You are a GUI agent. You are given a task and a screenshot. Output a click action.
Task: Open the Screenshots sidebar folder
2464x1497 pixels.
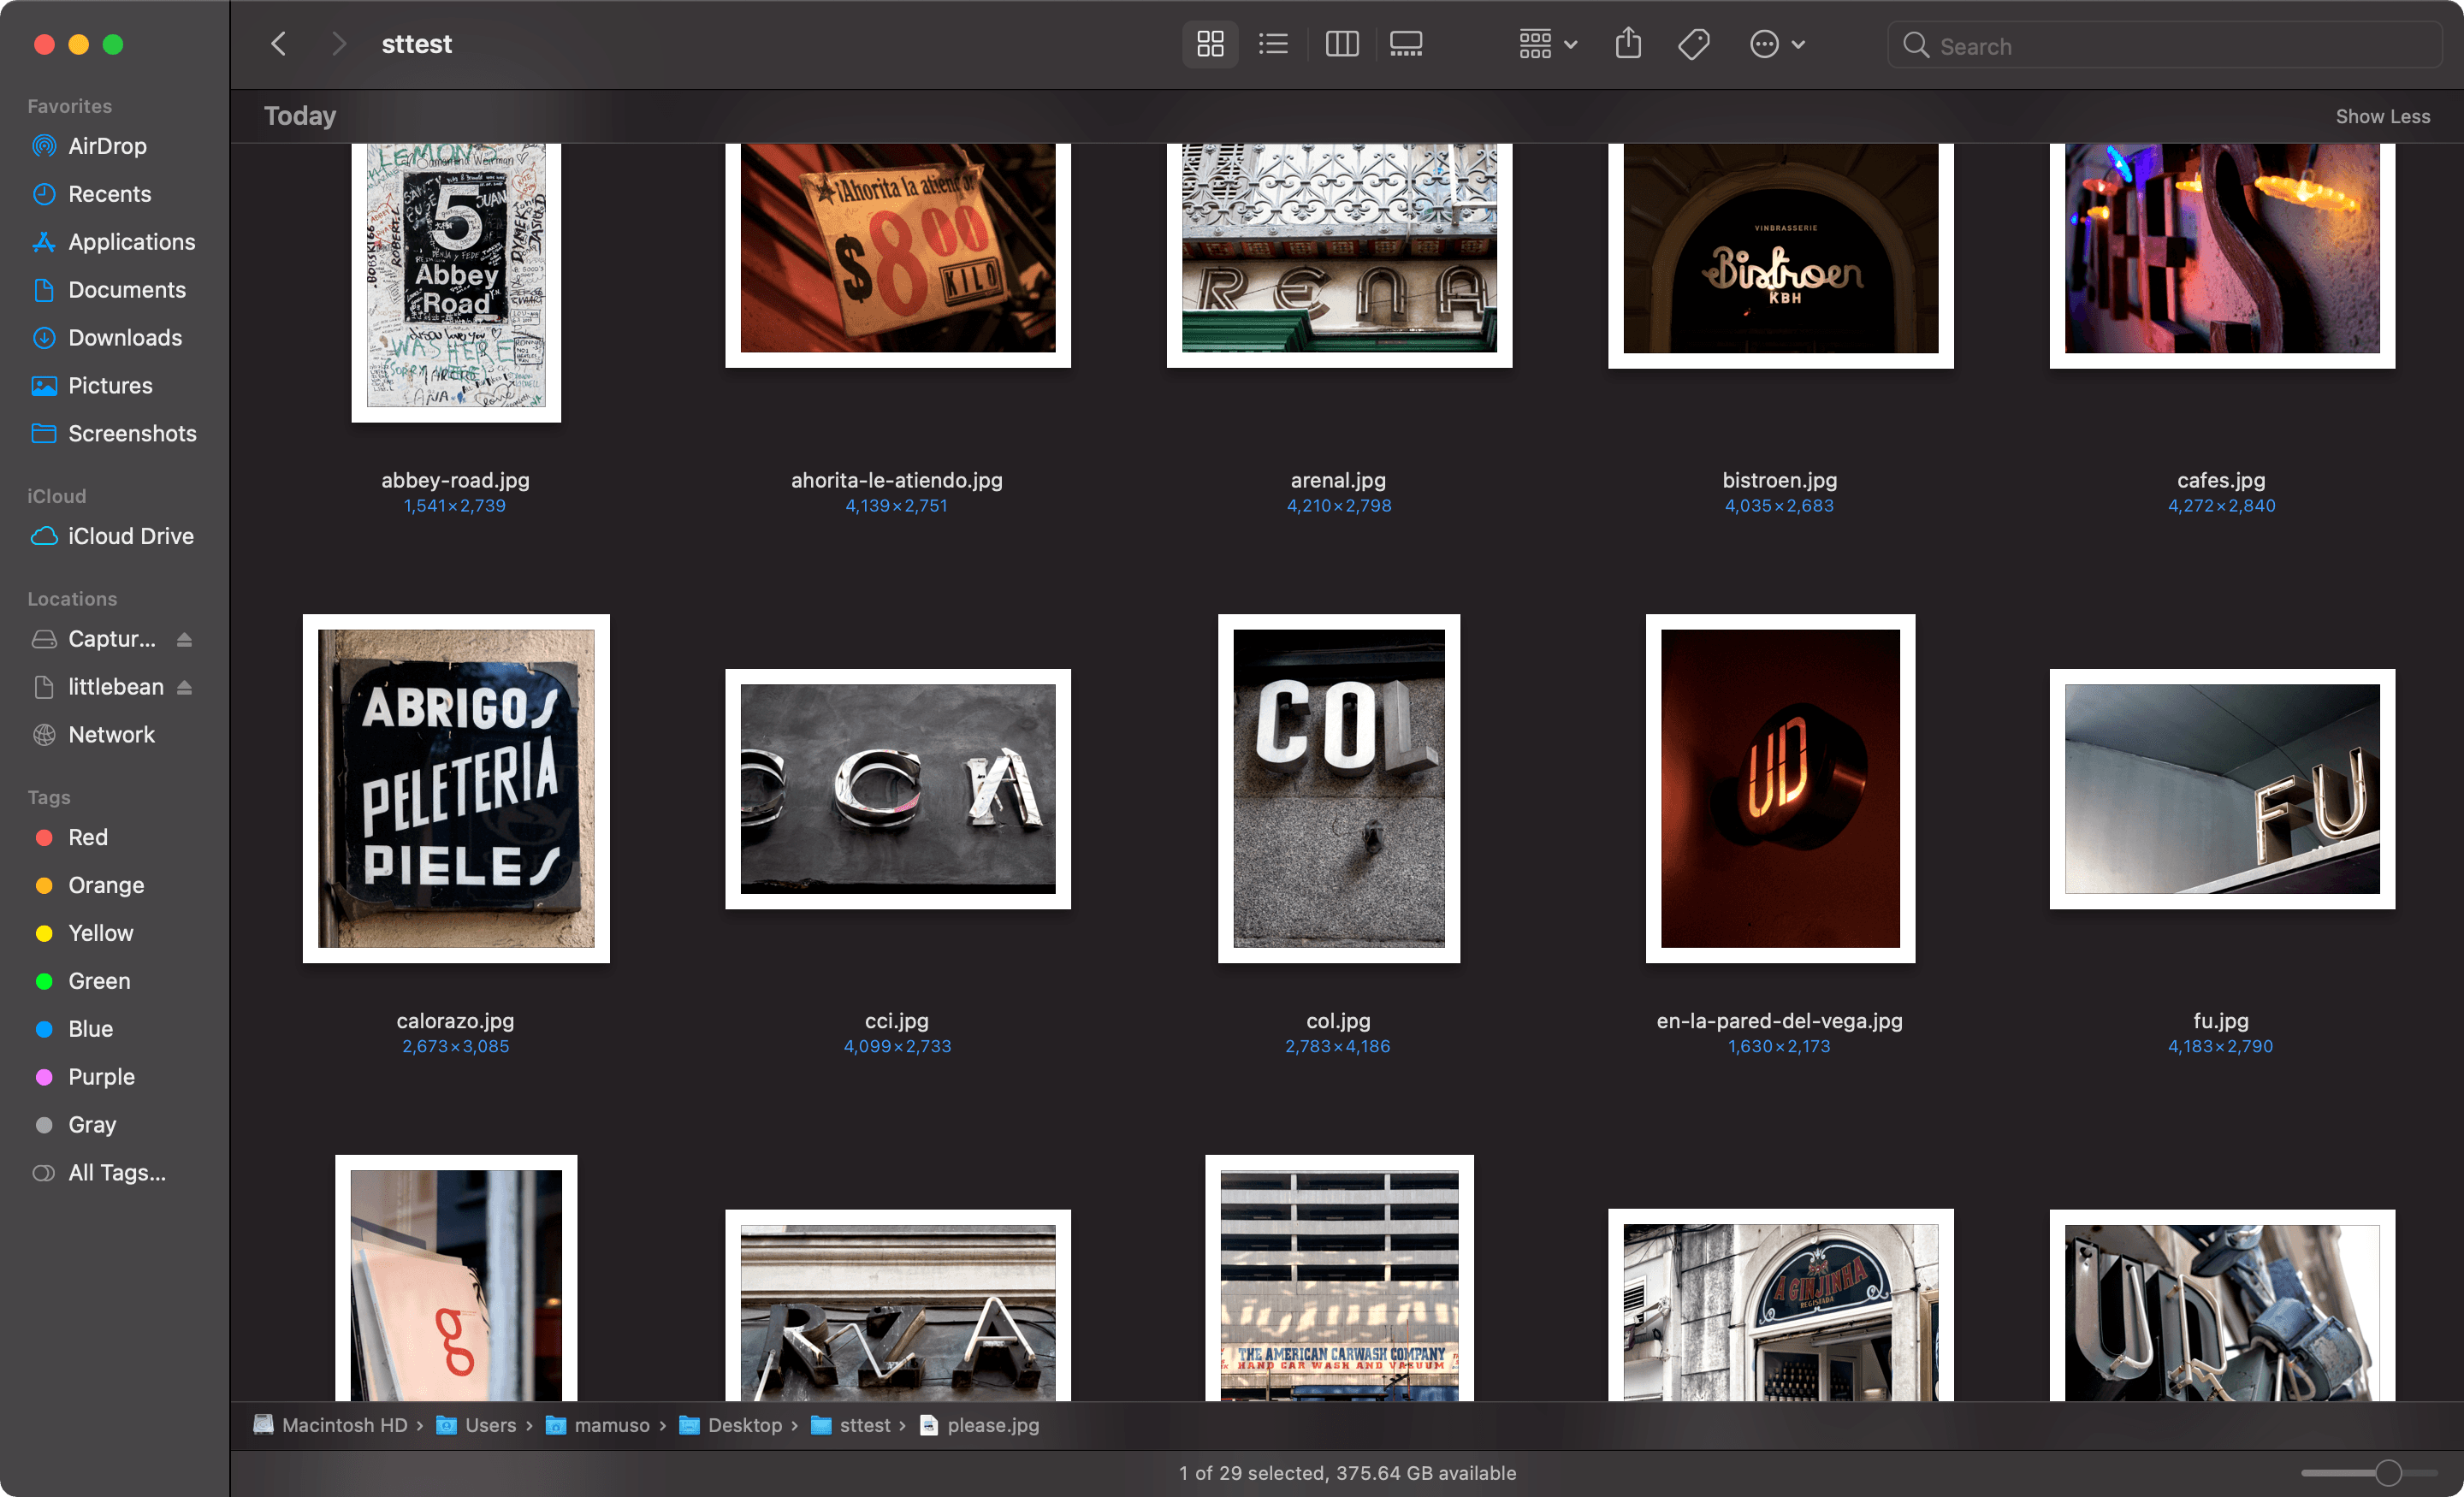pyautogui.click(x=132, y=434)
